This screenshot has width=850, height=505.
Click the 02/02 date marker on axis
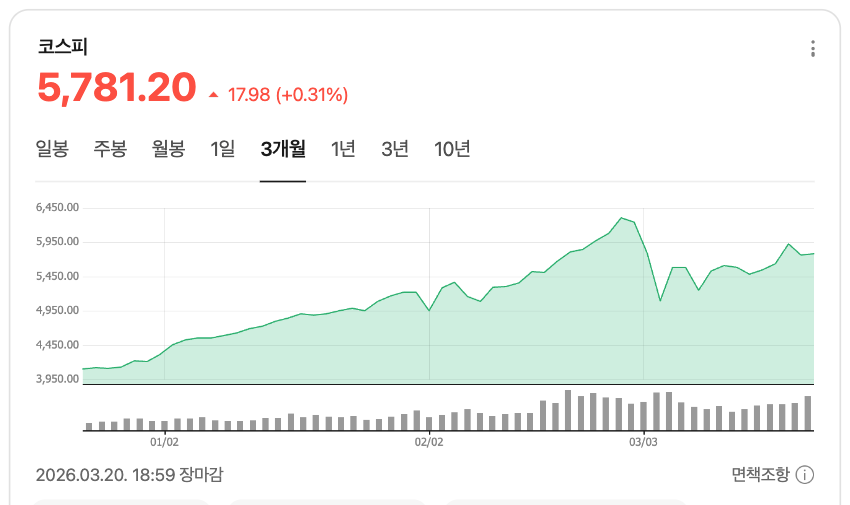[429, 442]
